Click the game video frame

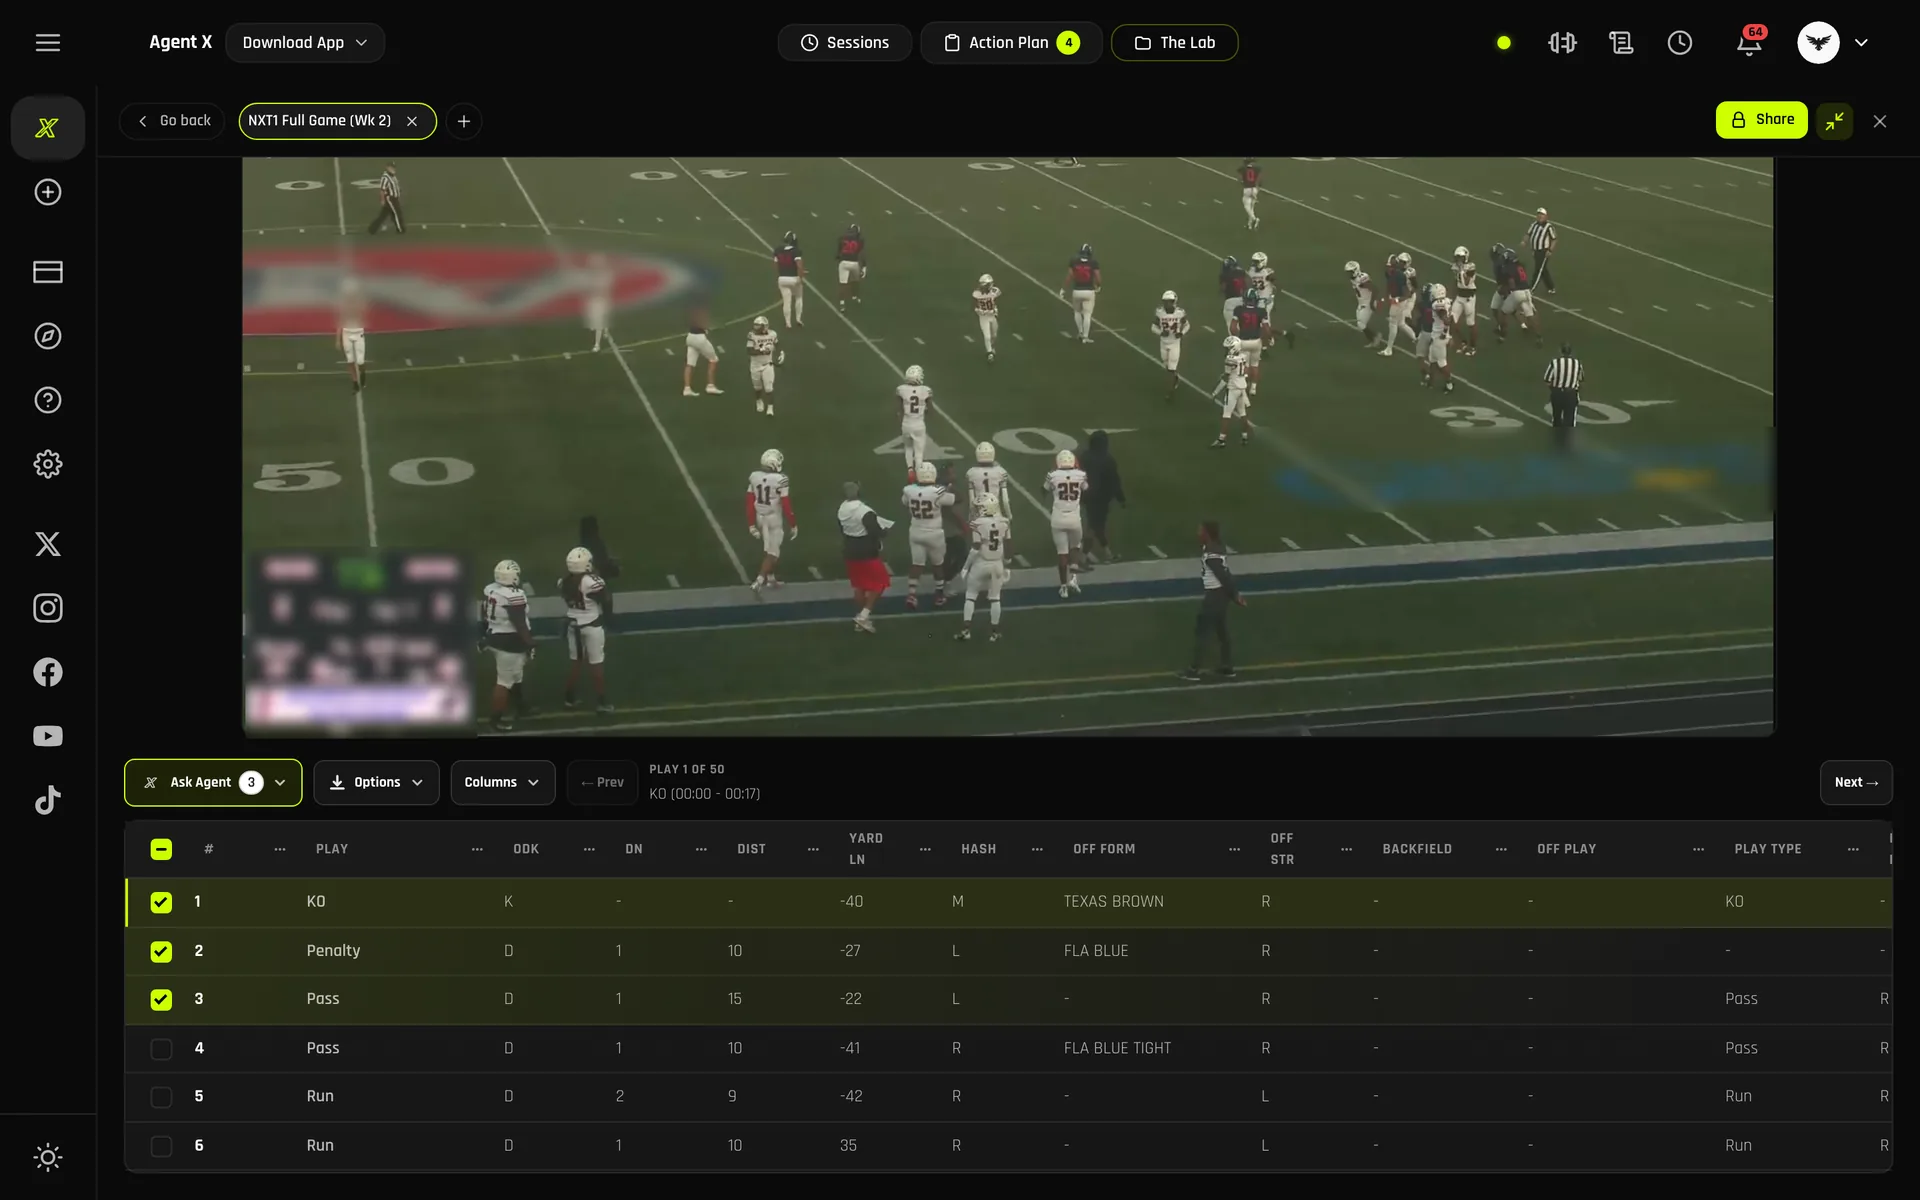[1008, 446]
